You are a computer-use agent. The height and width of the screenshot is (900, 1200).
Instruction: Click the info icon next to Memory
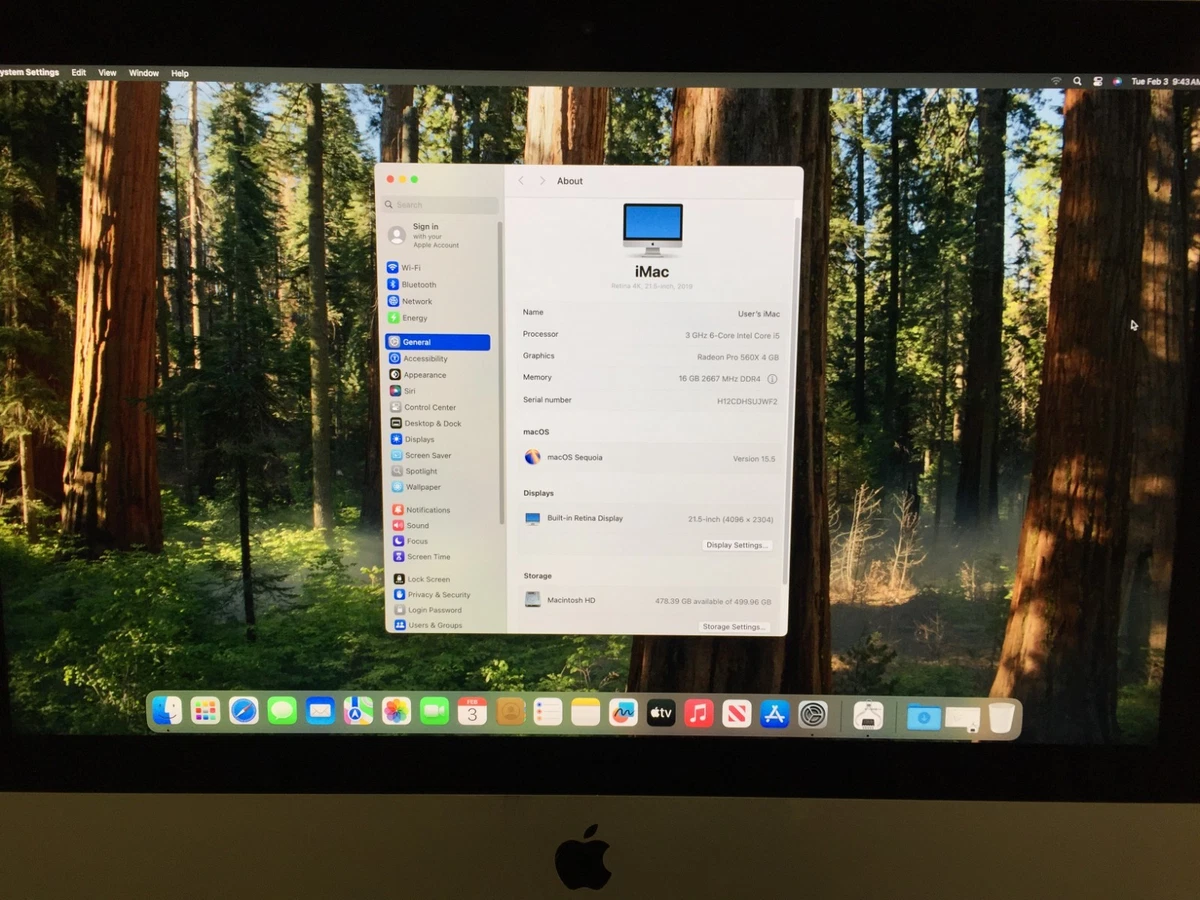tap(773, 379)
